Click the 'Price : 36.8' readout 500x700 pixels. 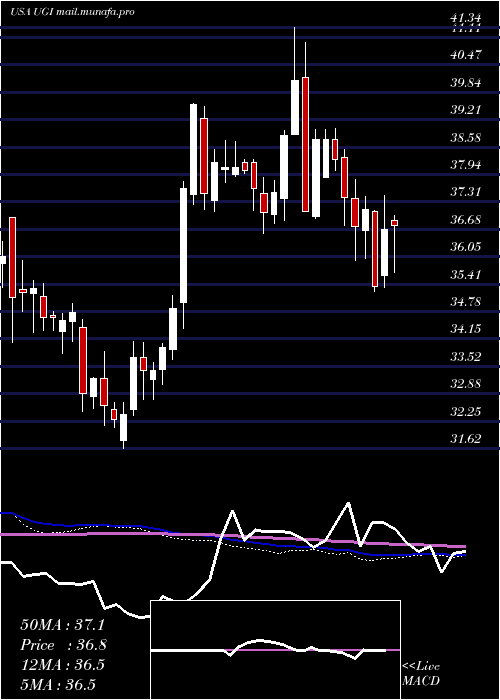[62, 645]
